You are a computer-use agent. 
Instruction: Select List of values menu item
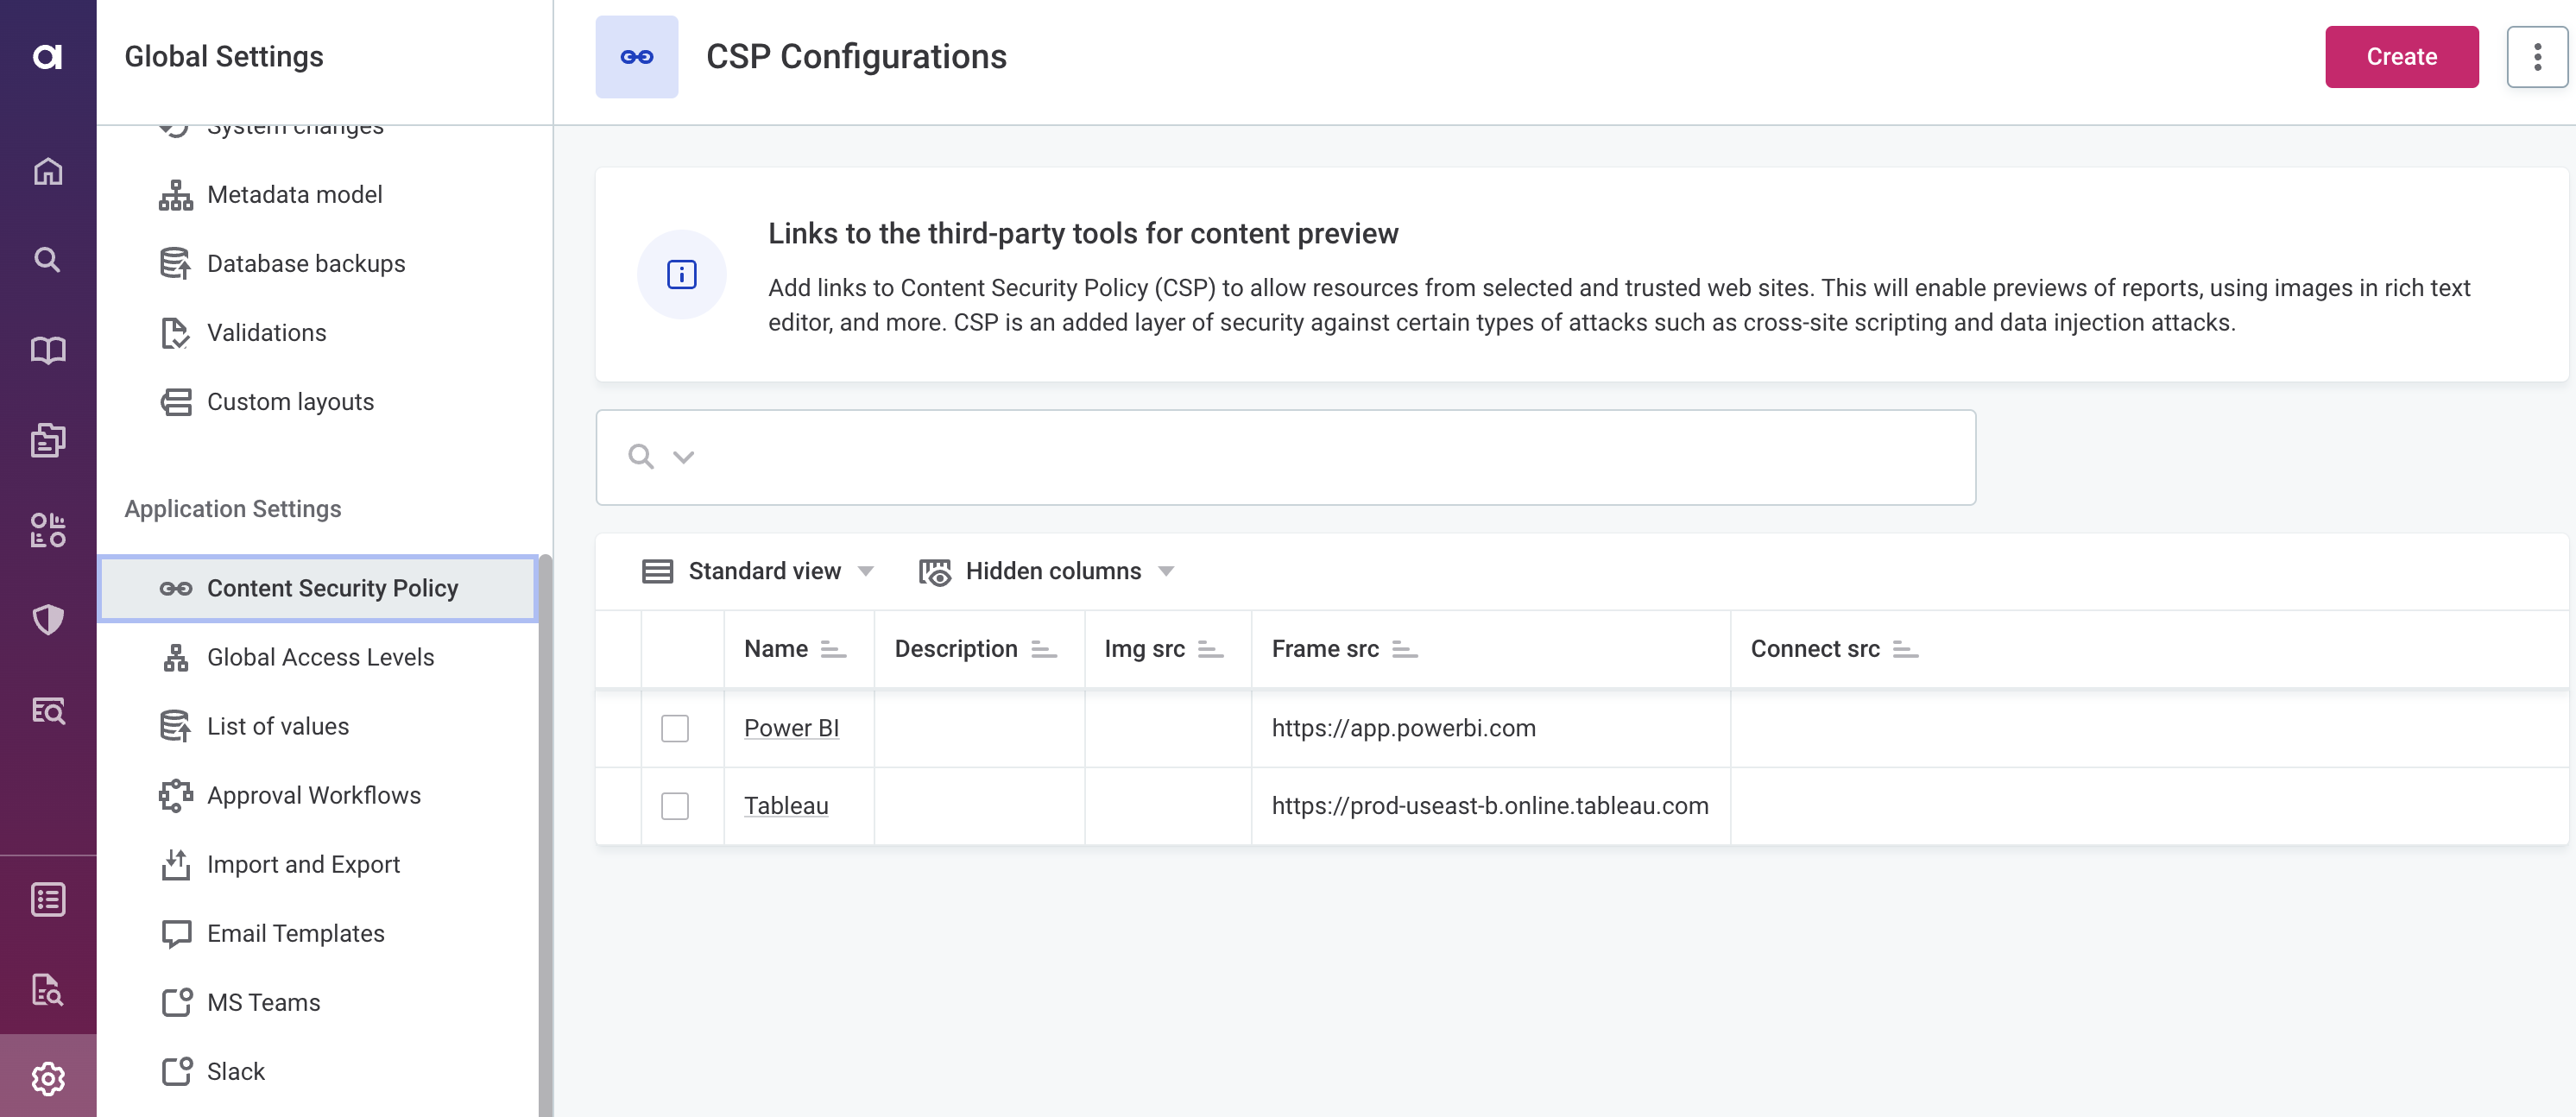click(x=278, y=724)
